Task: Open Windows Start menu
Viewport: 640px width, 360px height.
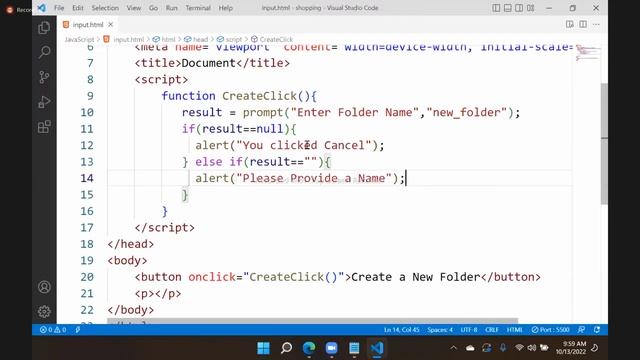Action: click(x=264, y=348)
